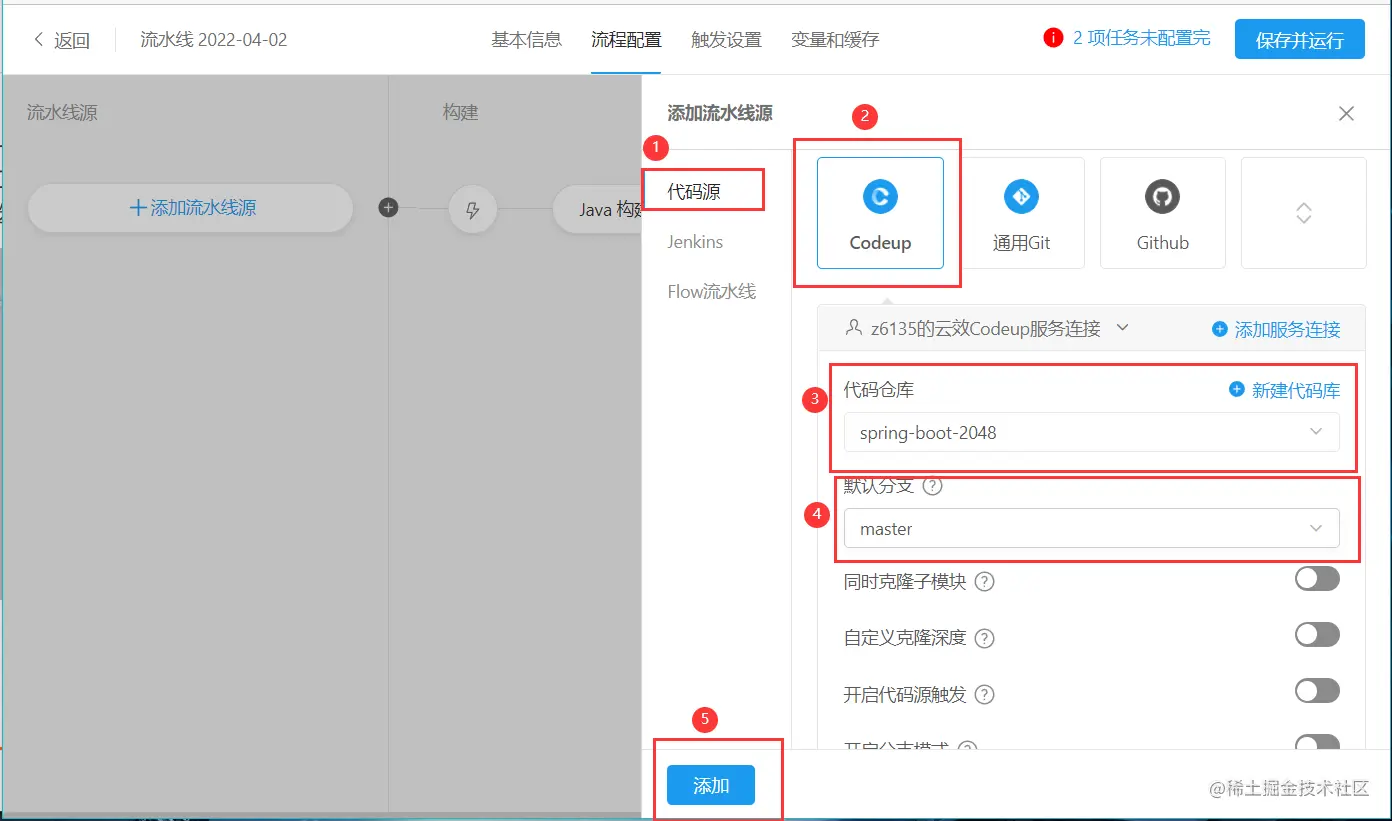Toggle the partially hidden bottom switch

pos(1317,743)
